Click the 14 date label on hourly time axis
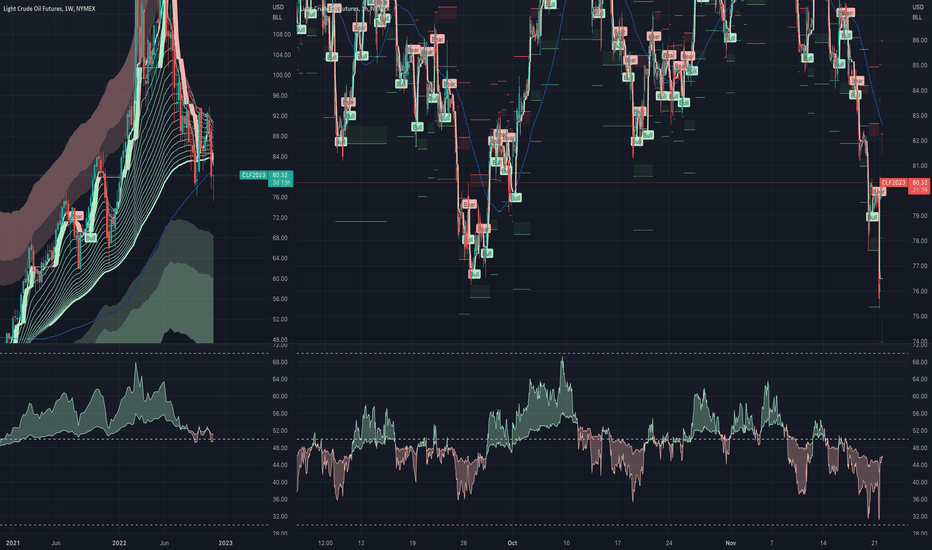Image resolution: width=932 pixels, height=550 pixels. [x=823, y=543]
